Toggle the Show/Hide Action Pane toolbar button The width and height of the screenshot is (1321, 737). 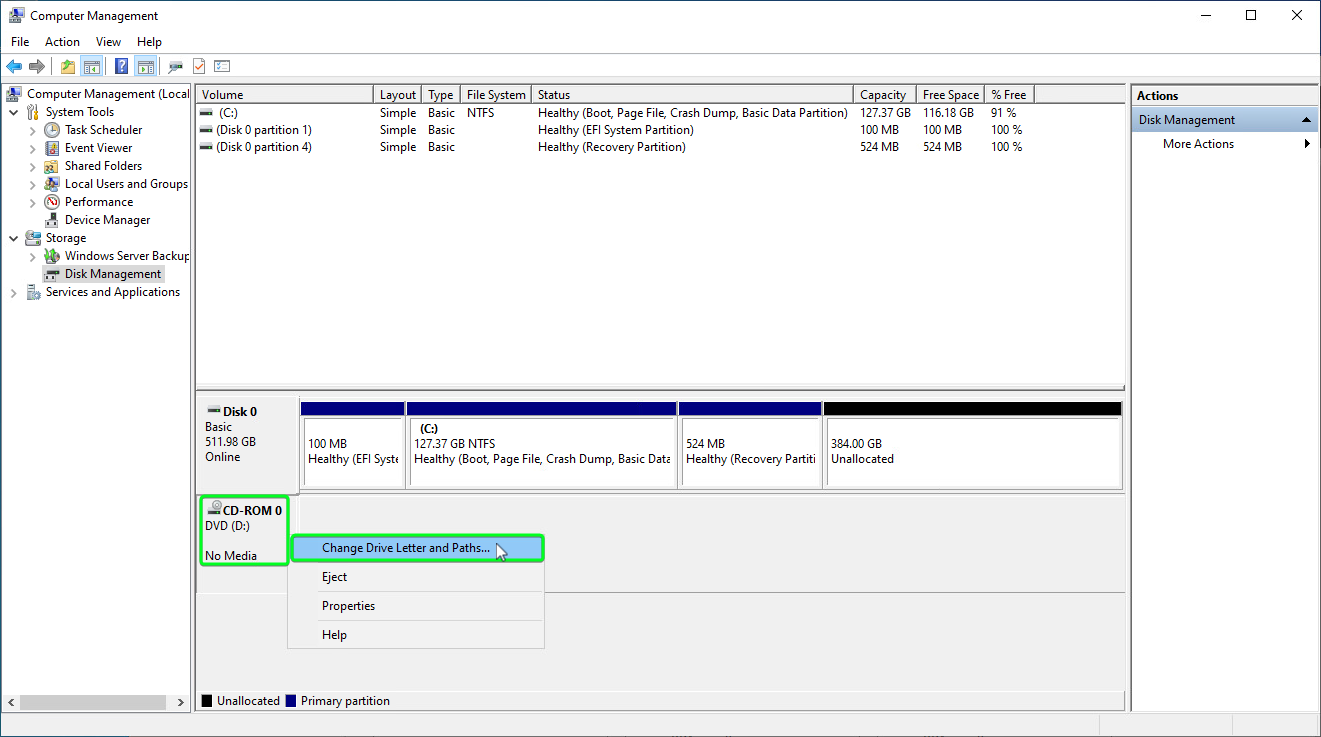tap(146, 67)
